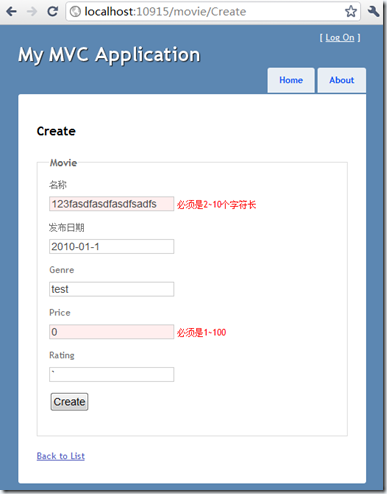
Task: Go back using the browser back arrow
Action: [x=11, y=11]
